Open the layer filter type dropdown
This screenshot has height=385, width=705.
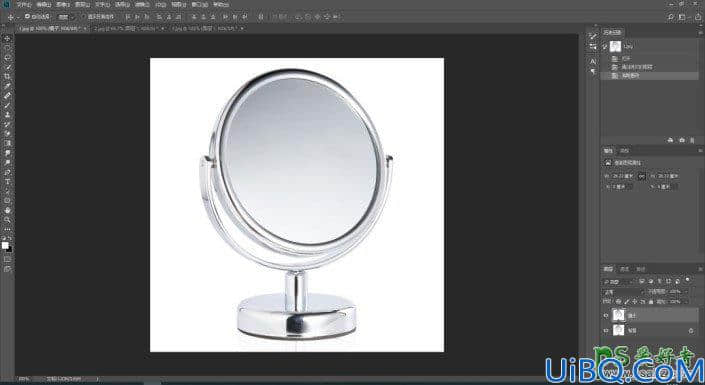pos(619,282)
